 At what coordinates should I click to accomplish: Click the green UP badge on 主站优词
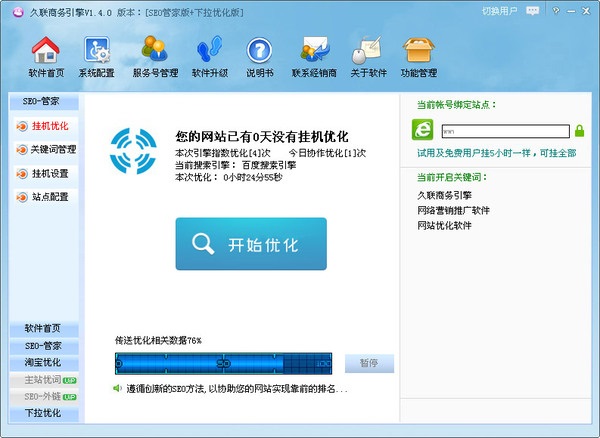click(x=70, y=381)
